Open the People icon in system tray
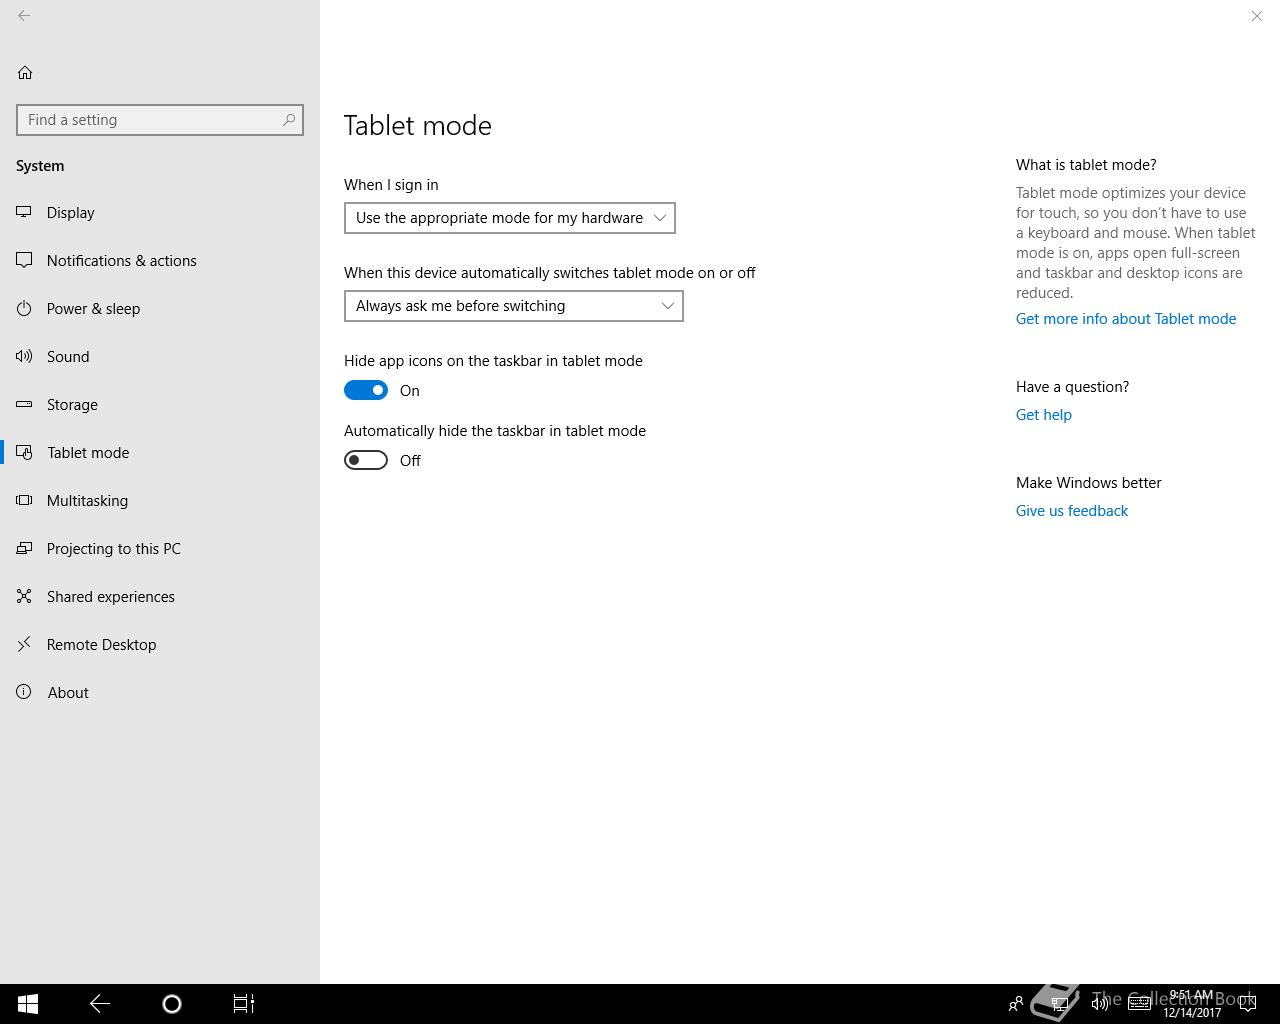 (x=1016, y=1004)
